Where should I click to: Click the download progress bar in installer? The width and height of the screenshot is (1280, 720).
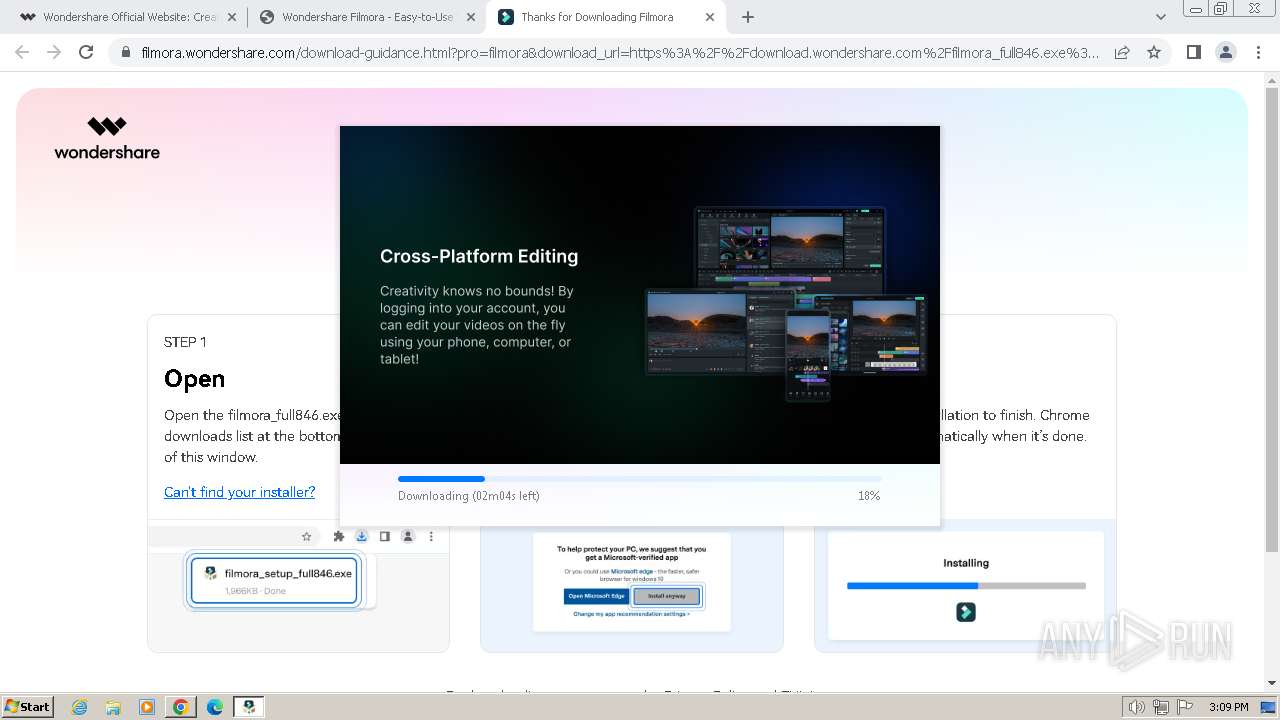640,479
